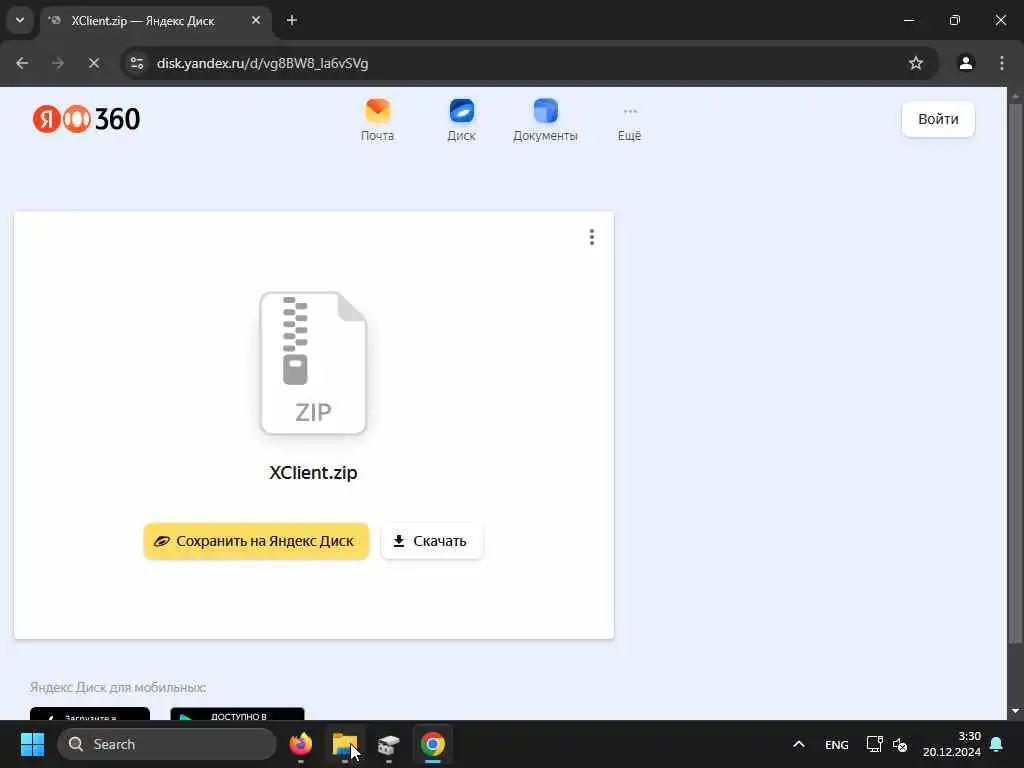The image size is (1024, 768).
Task: Open the three-dot menu on file card
Action: [592, 237]
